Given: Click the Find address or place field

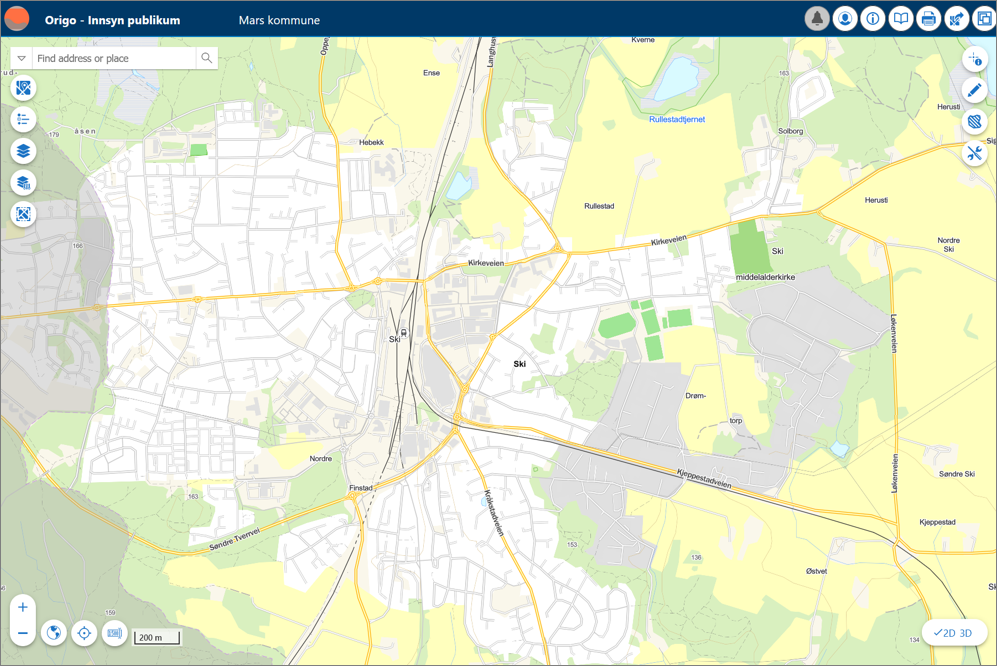Looking at the screenshot, I should [x=114, y=59].
